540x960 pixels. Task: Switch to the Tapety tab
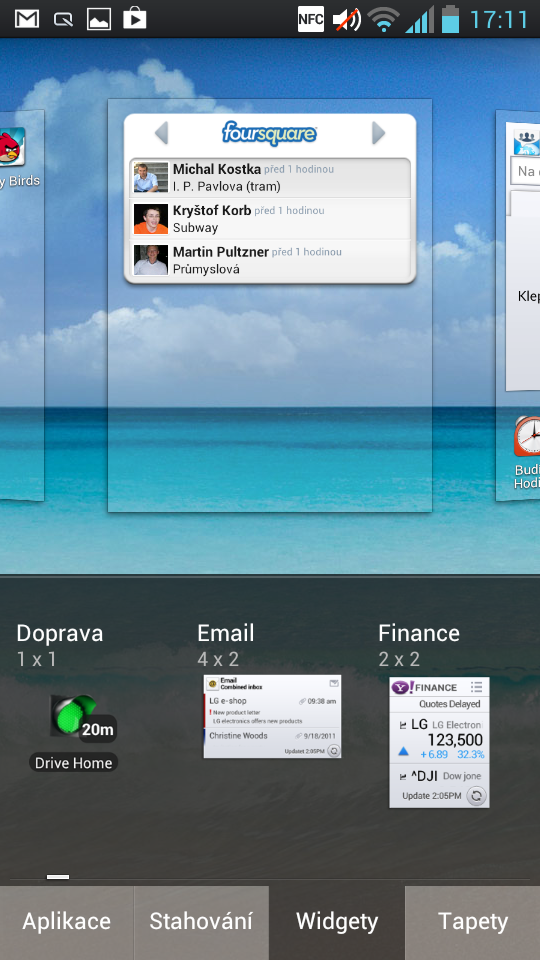[473, 922]
